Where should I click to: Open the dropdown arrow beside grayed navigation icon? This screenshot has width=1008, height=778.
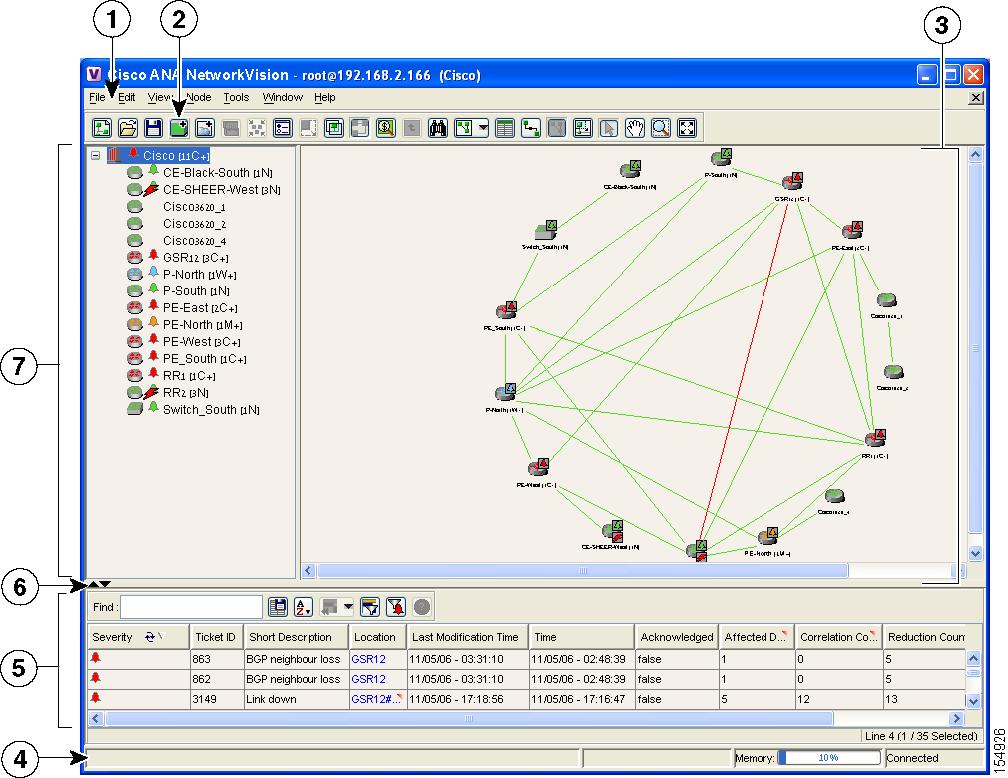click(x=348, y=606)
